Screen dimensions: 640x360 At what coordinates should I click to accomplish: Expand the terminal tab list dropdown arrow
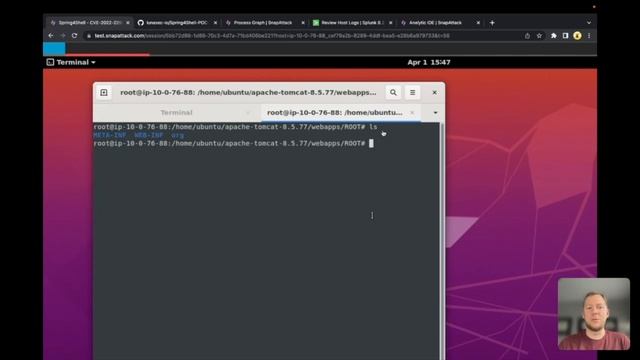click(x=435, y=113)
